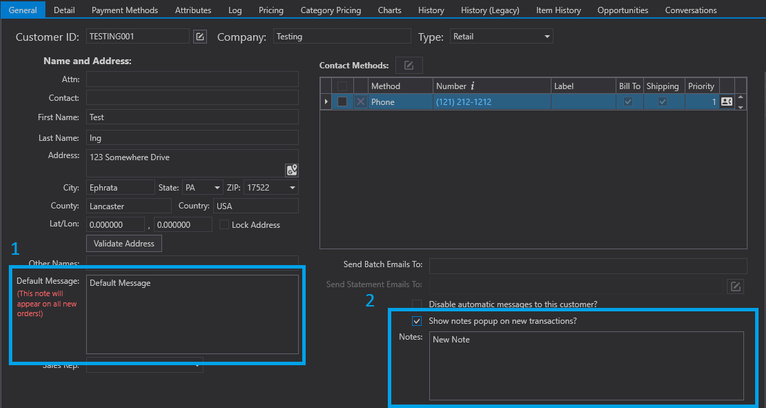766x408 pixels.
Task: View the Charts tab
Action: (x=389, y=10)
